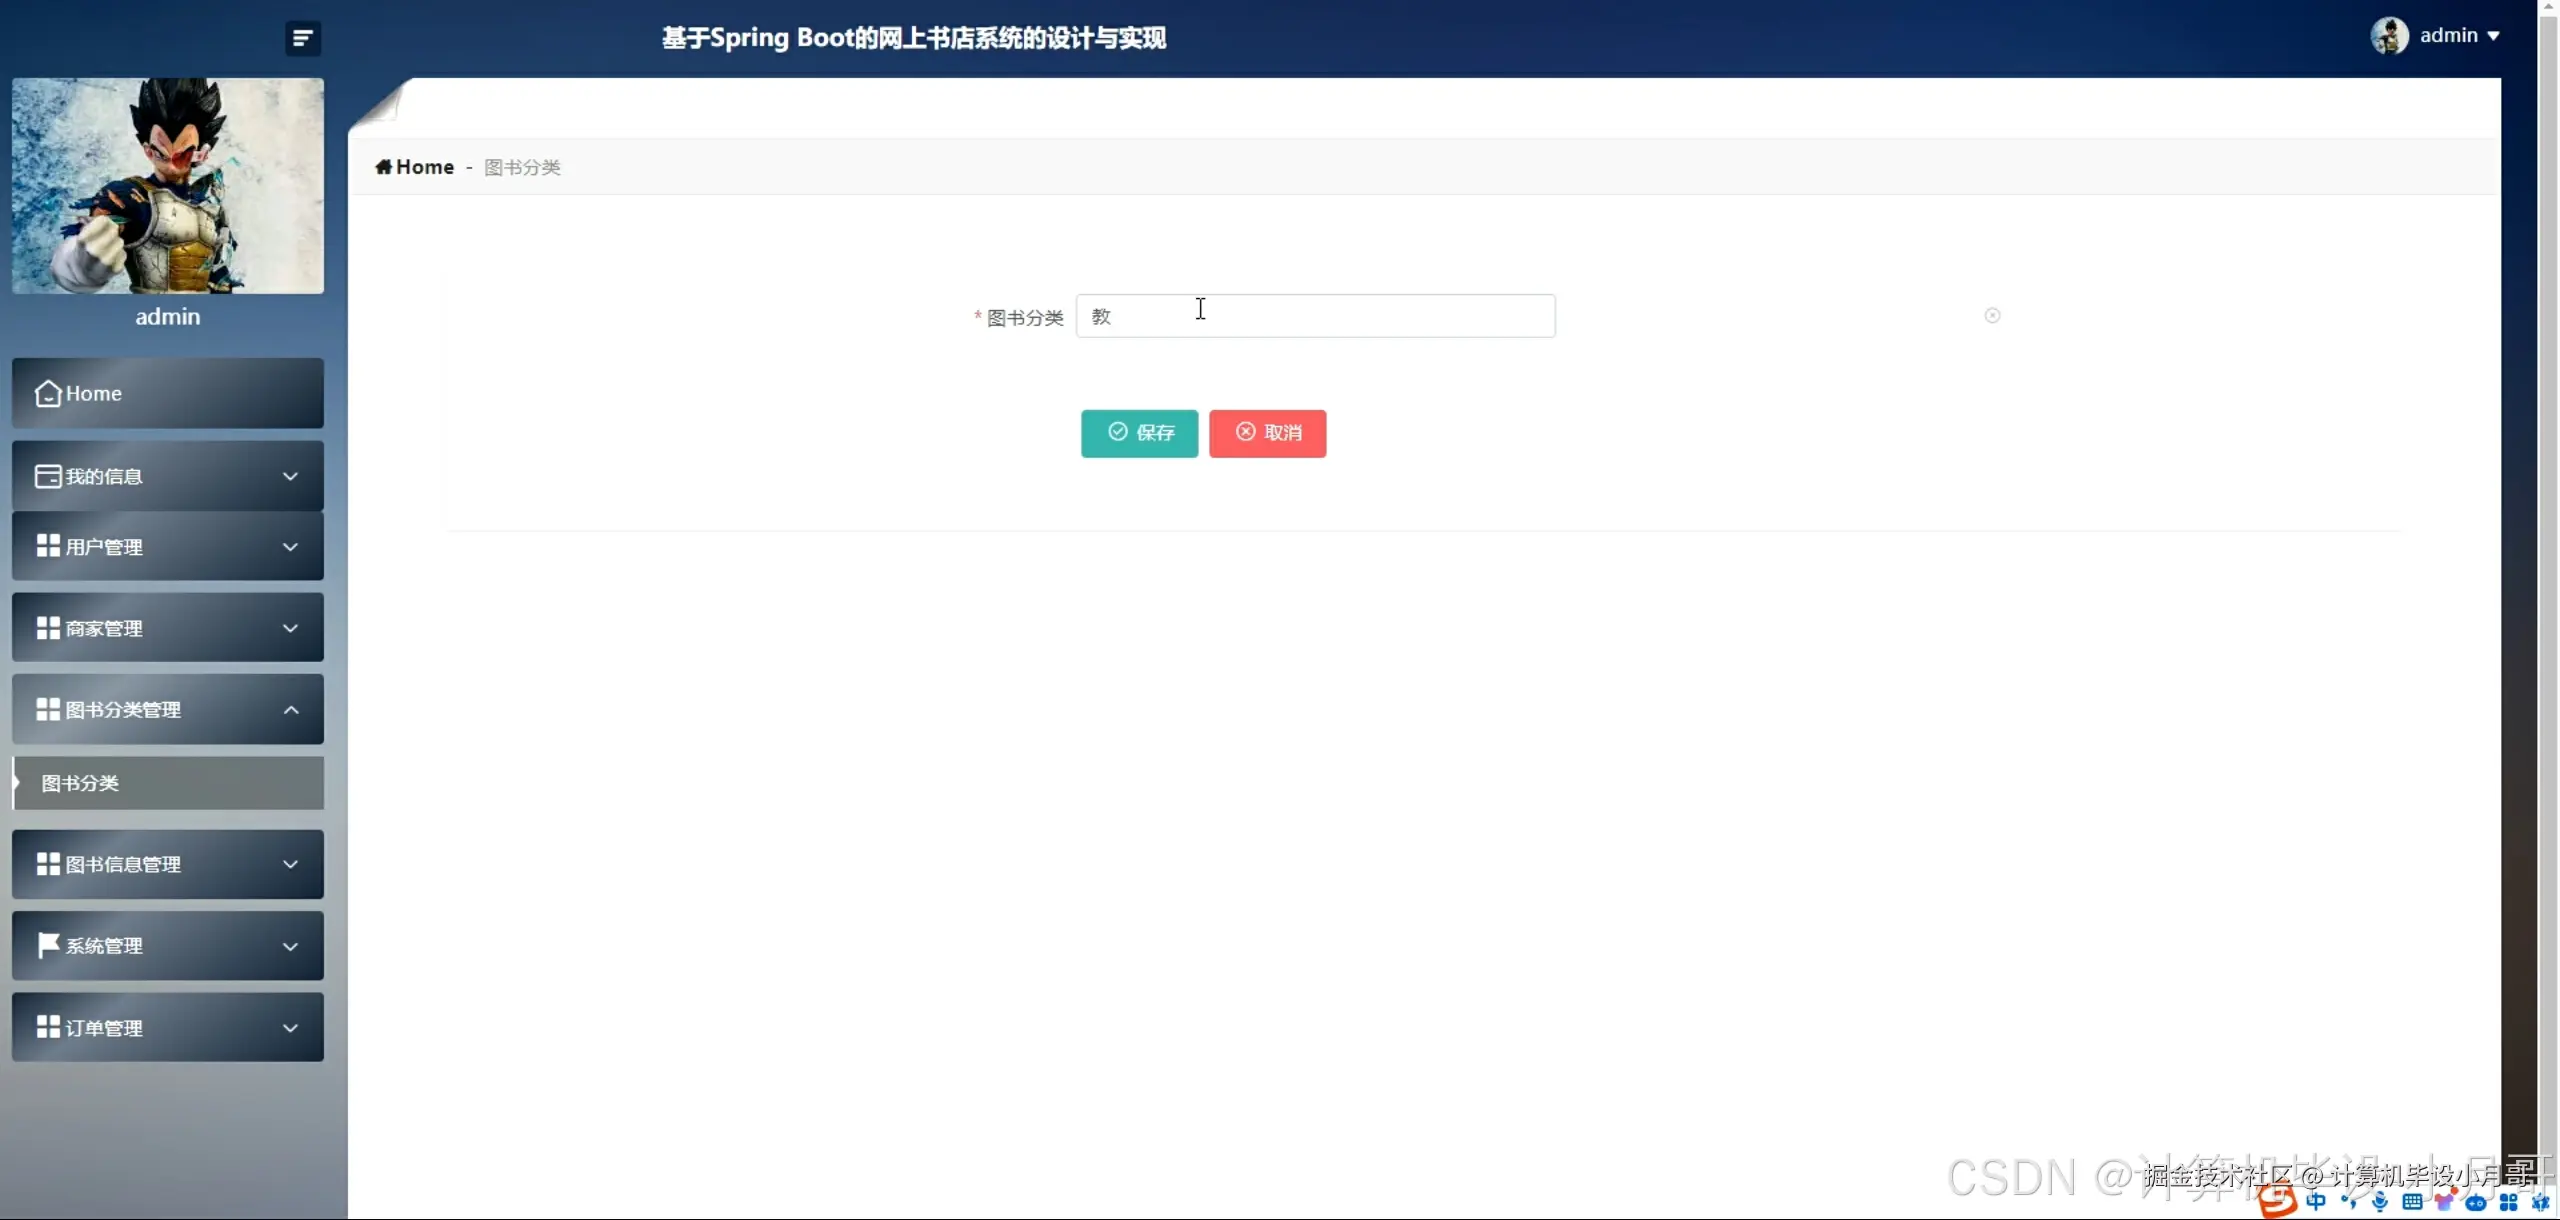This screenshot has height=1220, width=2560.
Task: Open the admin user dropdown arrow
Action: (x=2493, y=36)
